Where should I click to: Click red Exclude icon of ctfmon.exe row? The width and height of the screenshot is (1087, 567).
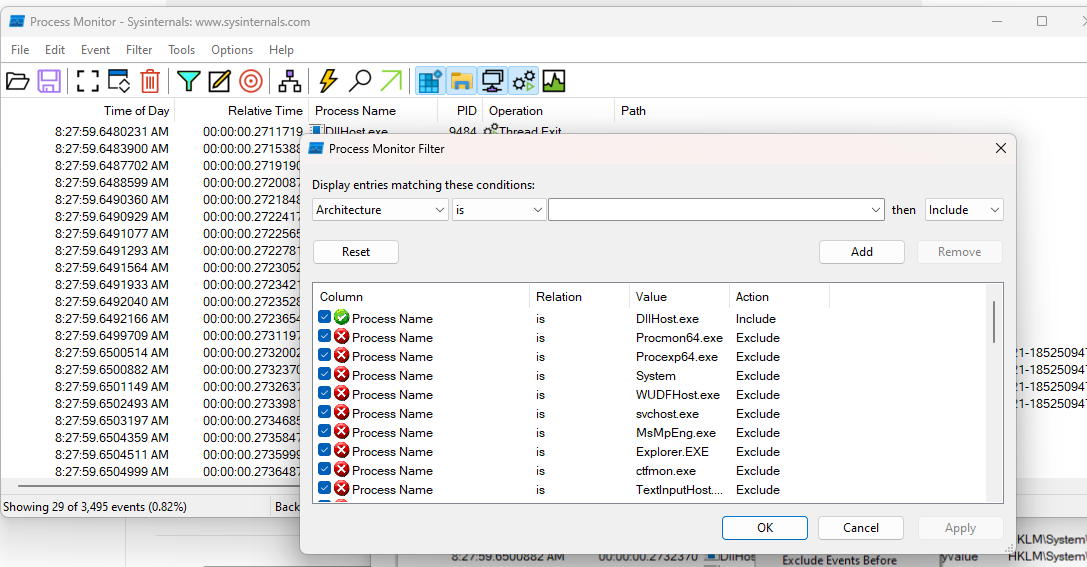pos(341,469)
